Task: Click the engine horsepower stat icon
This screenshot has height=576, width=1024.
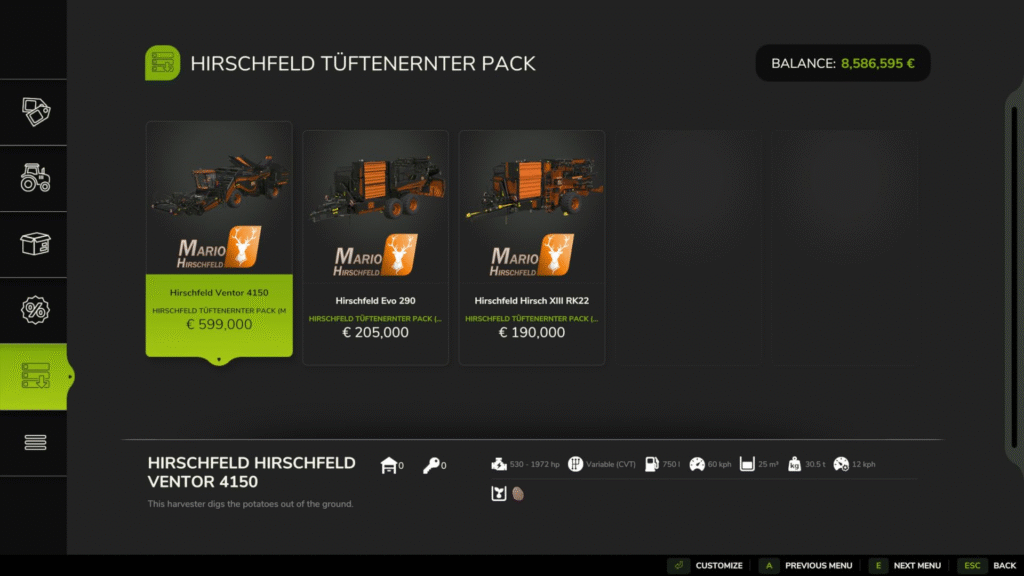Action: pos(499,464)
